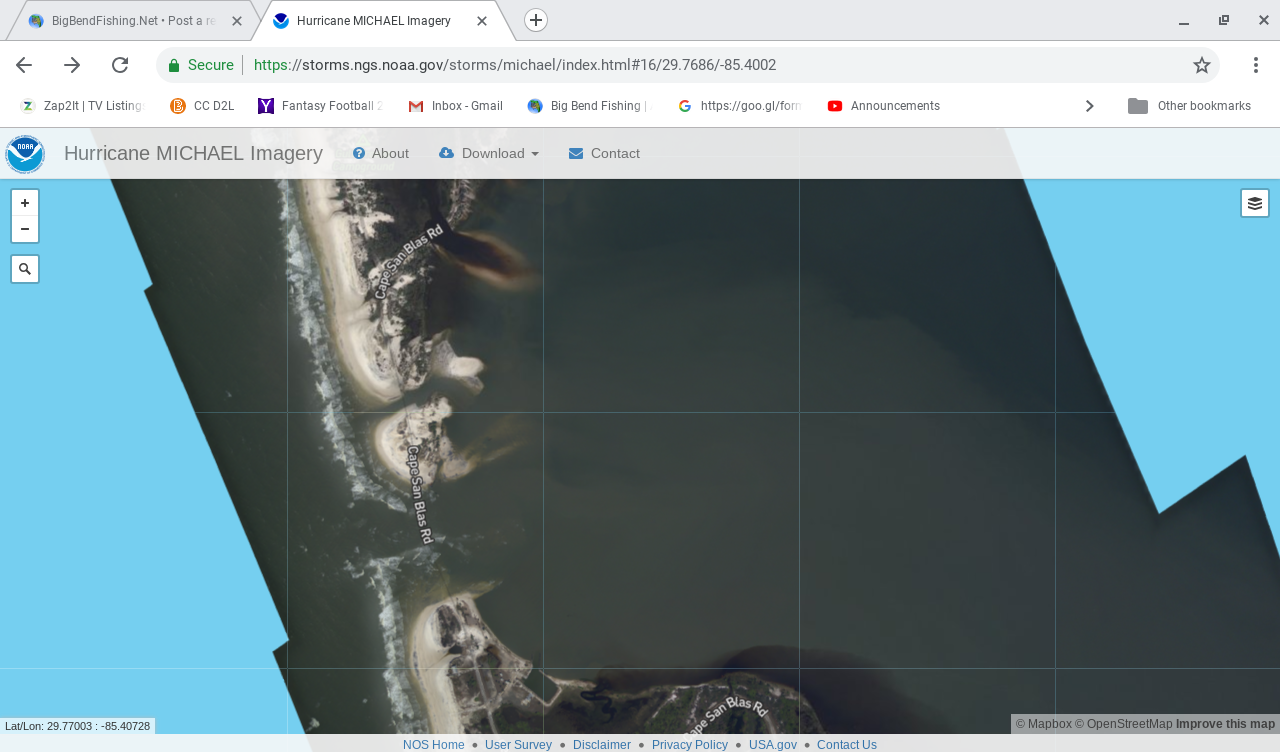Bookmark this page with star icon
Image resolution: width=1280 pixels, height=752 pixels.
1201,65
